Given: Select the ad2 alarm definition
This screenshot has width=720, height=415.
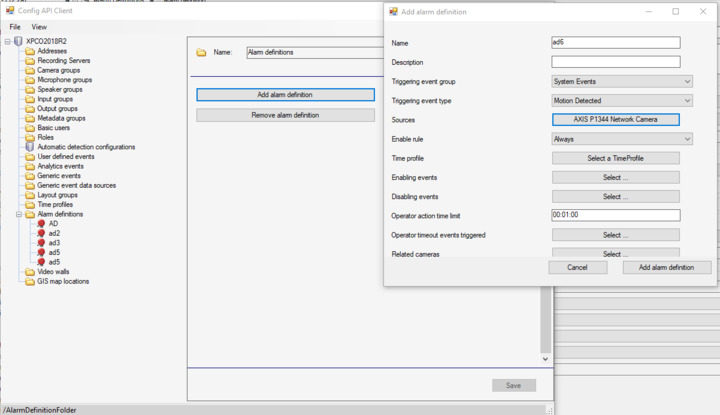Looking at the screenshot, I should tap(54, 233).
